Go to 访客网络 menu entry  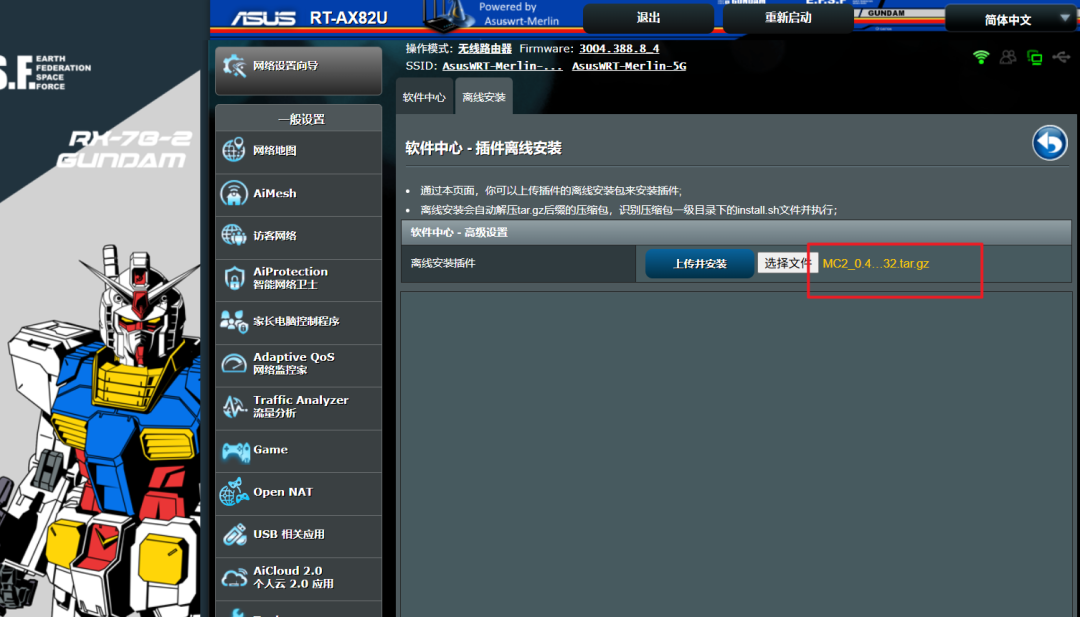[298, 236]
